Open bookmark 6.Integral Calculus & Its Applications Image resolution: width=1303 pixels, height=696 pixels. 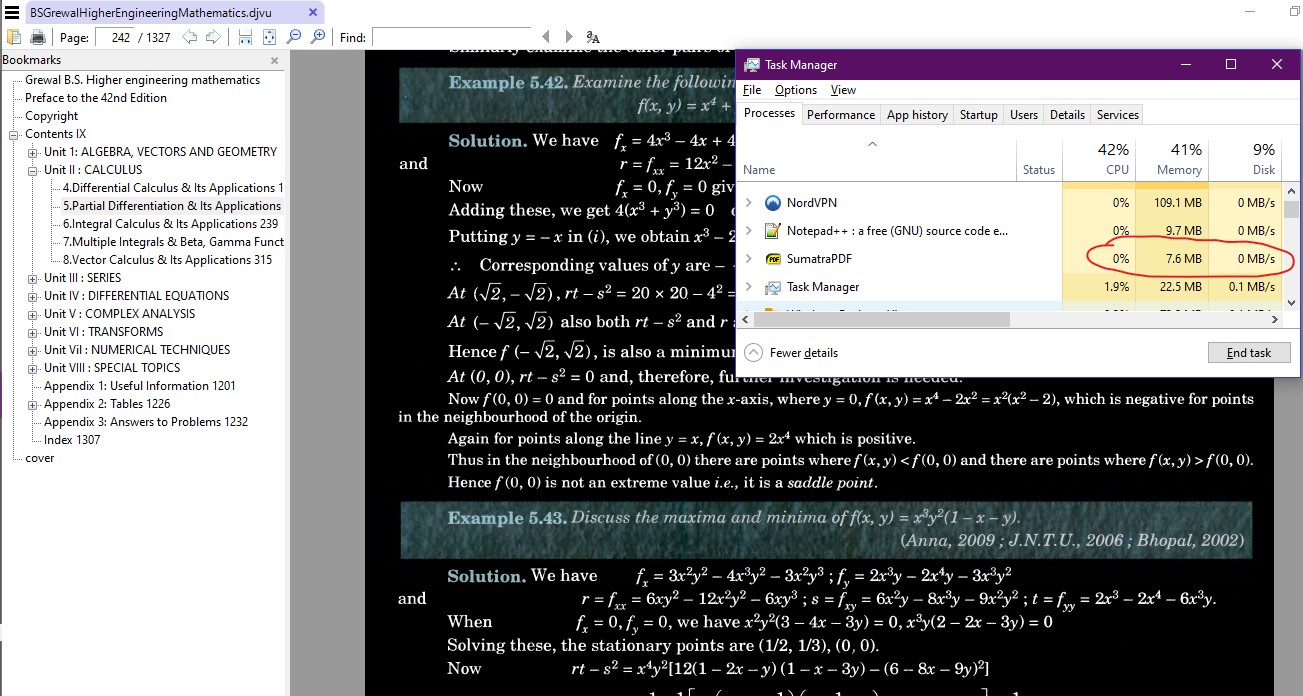(170, 224)
